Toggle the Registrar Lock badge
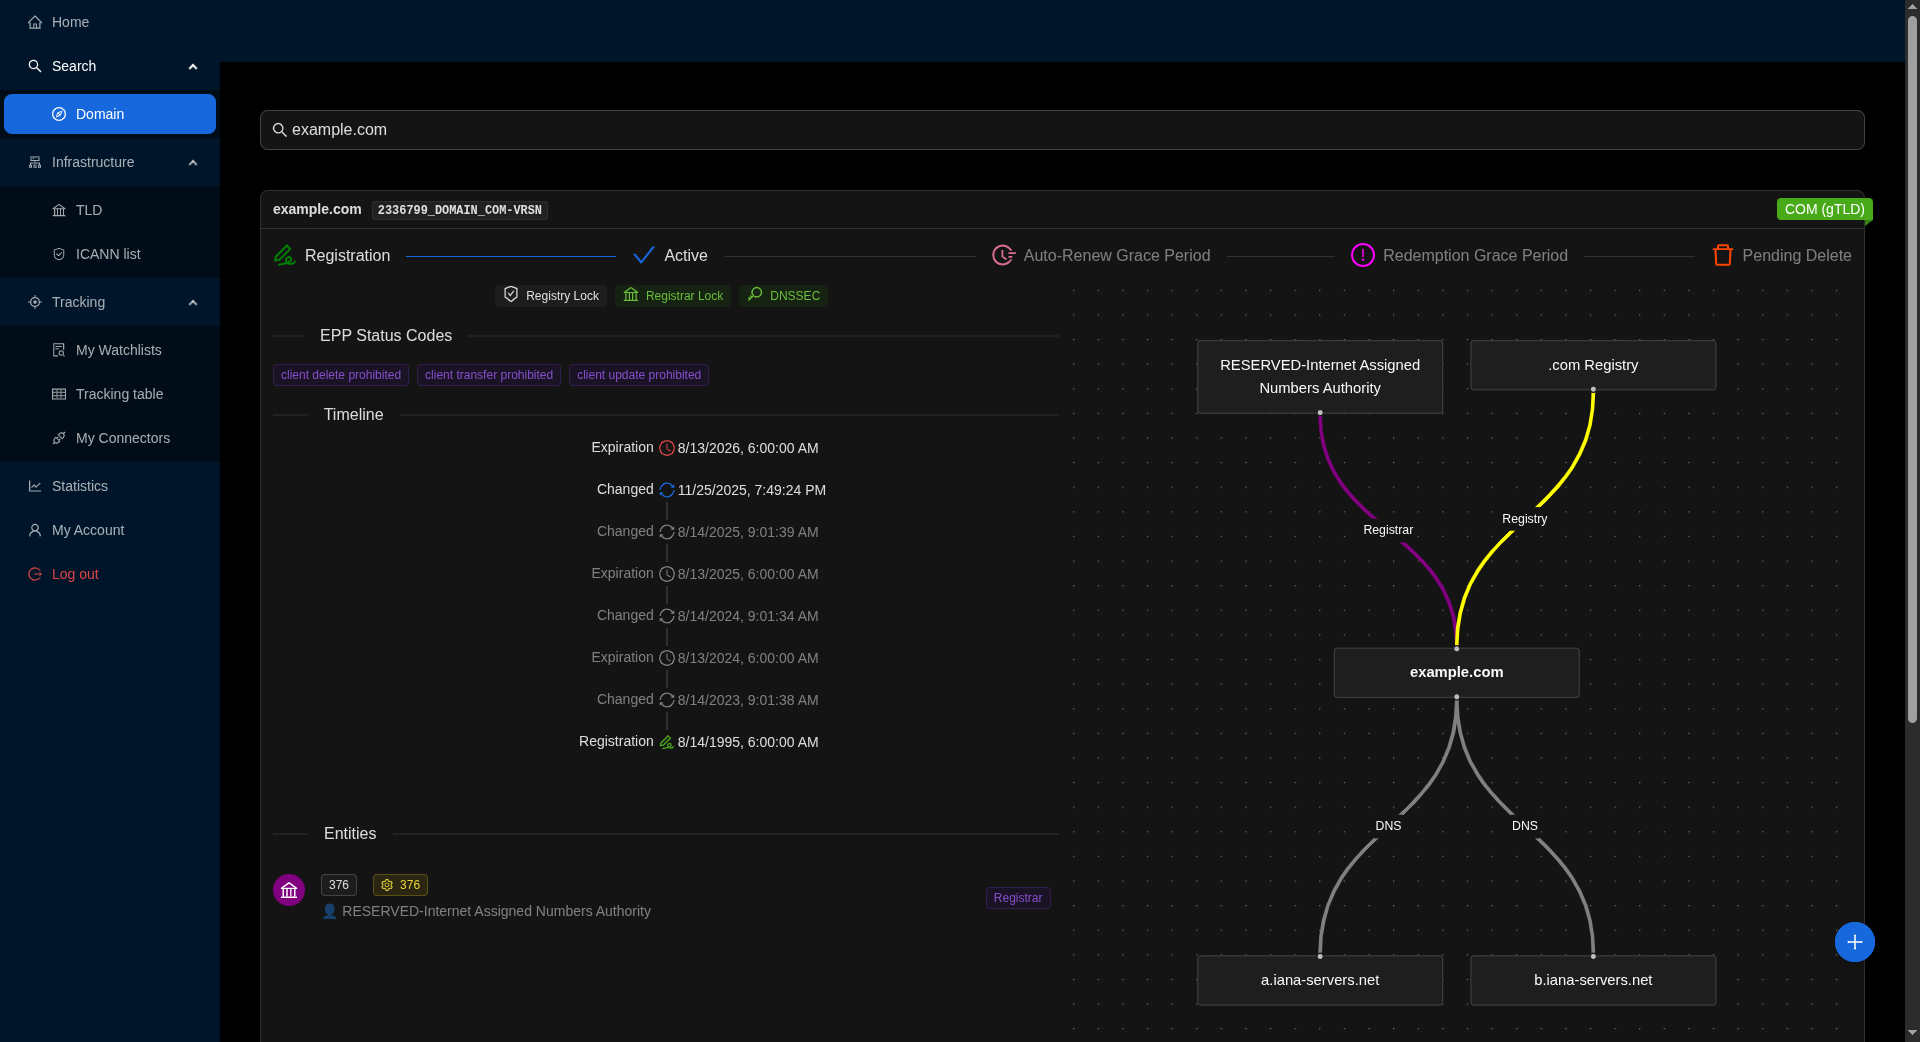 [x=673, y=295]
